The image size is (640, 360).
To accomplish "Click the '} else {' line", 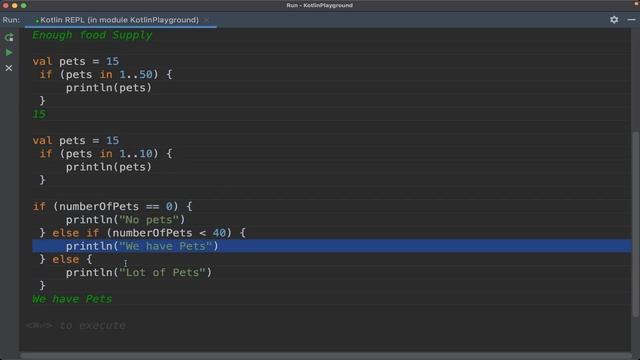I will click(66, 259).
